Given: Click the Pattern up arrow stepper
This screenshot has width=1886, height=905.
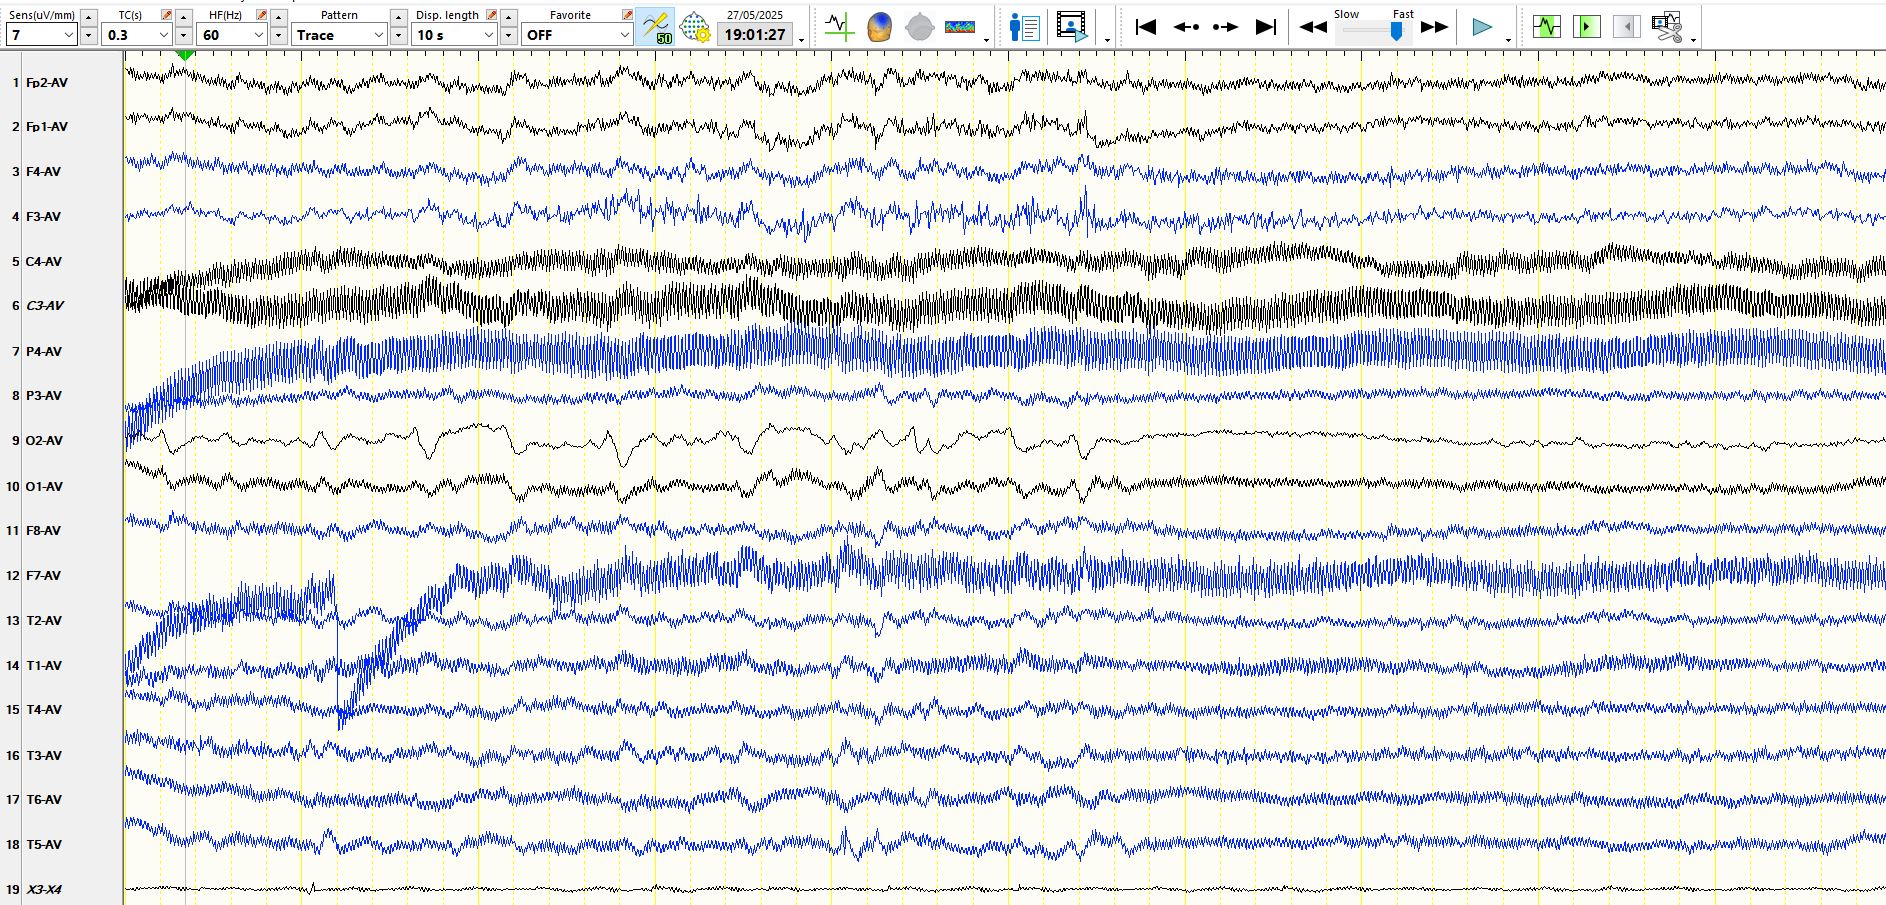Looking at the screenshot, I should pyautogui.click(x=398, y=17).
